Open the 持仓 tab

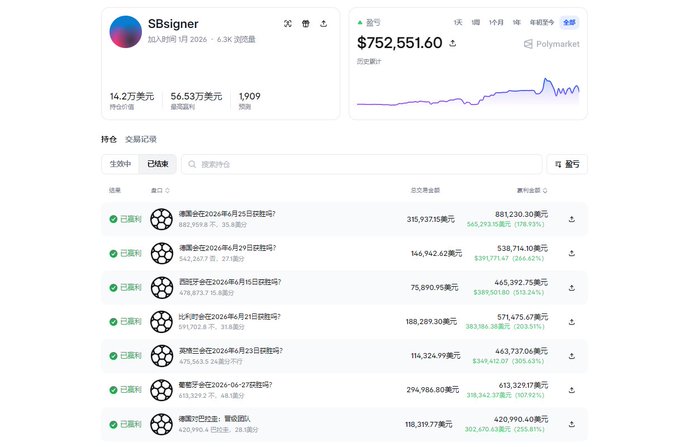coord(109,139)
